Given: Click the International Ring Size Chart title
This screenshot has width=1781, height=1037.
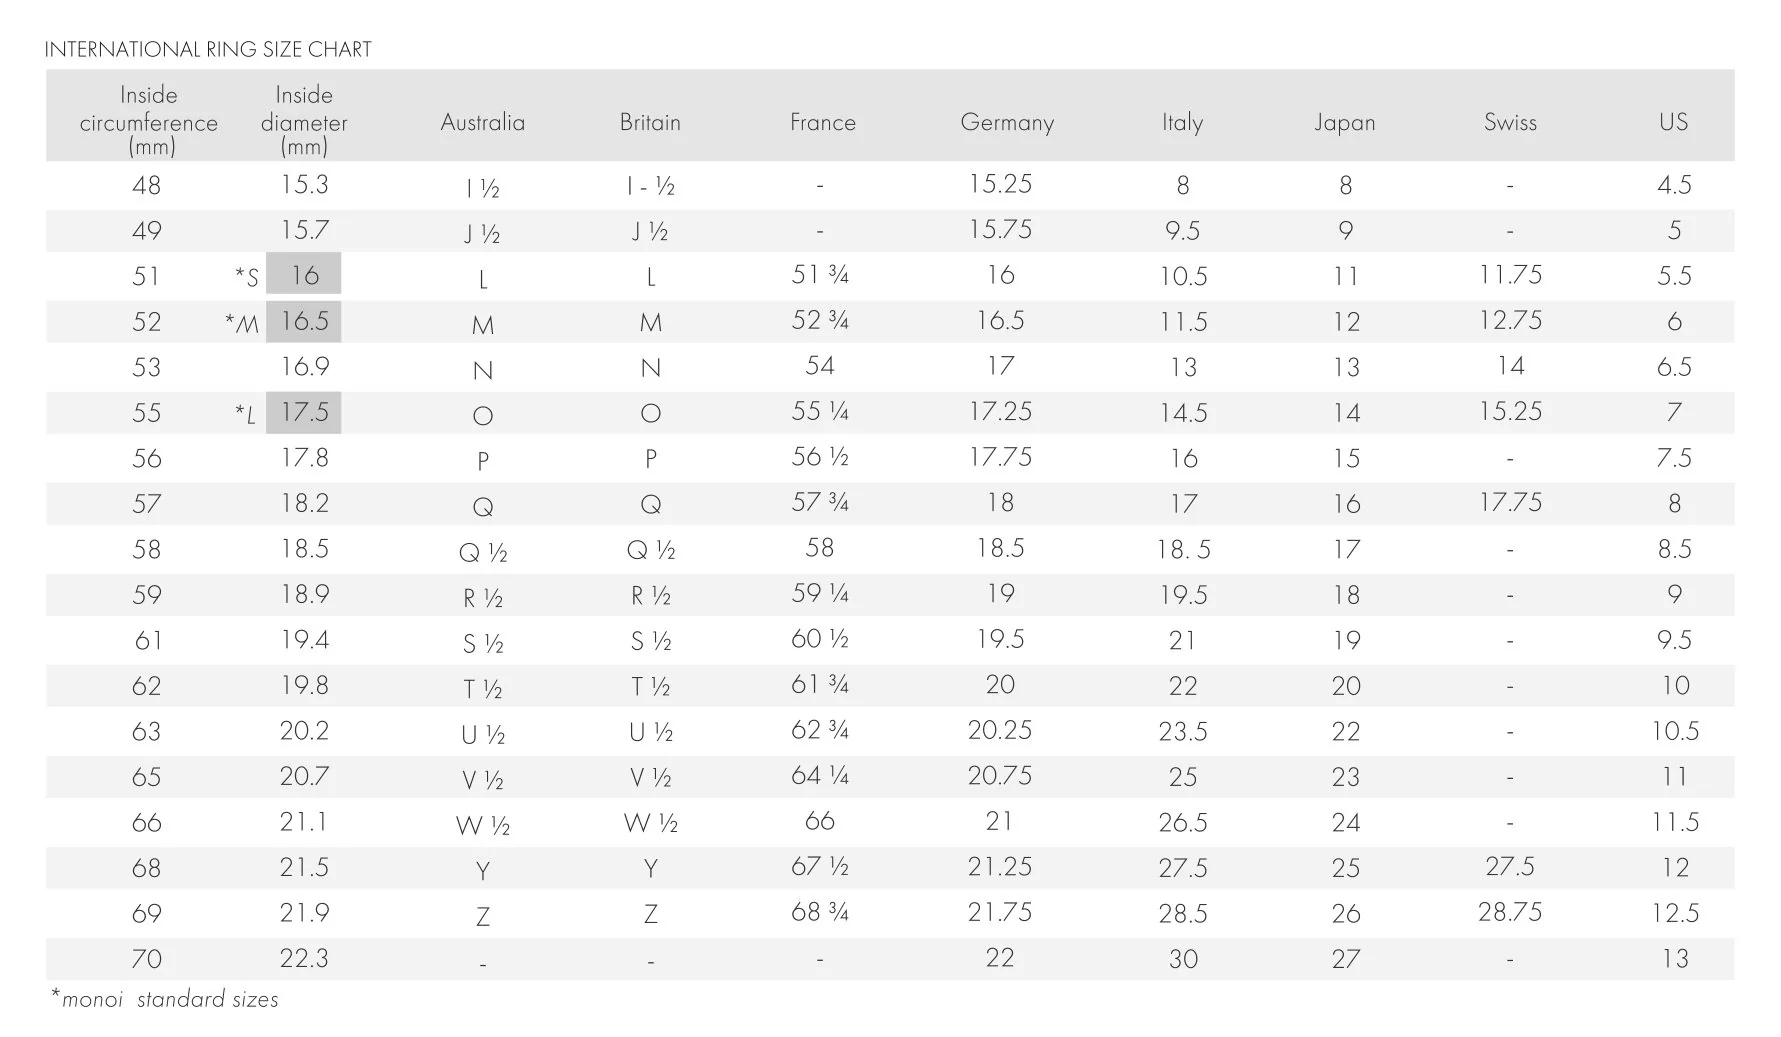Looking at the screenshot, I should pos(208,50).
